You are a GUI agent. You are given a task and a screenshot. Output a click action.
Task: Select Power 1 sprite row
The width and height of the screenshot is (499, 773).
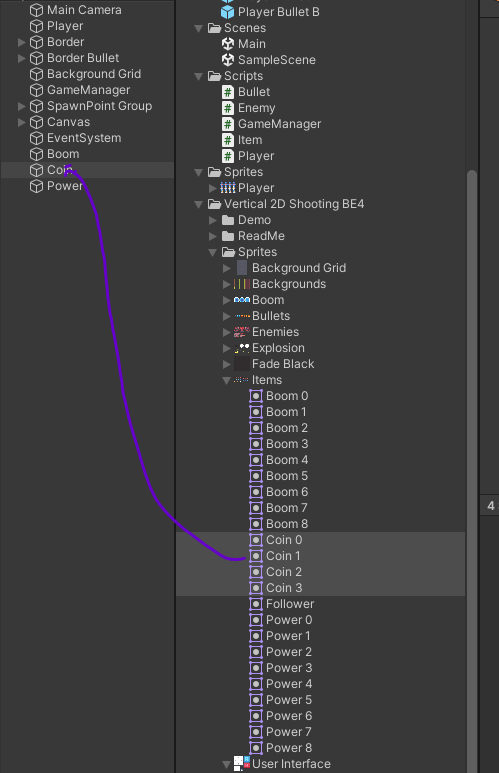coord(321,636)
